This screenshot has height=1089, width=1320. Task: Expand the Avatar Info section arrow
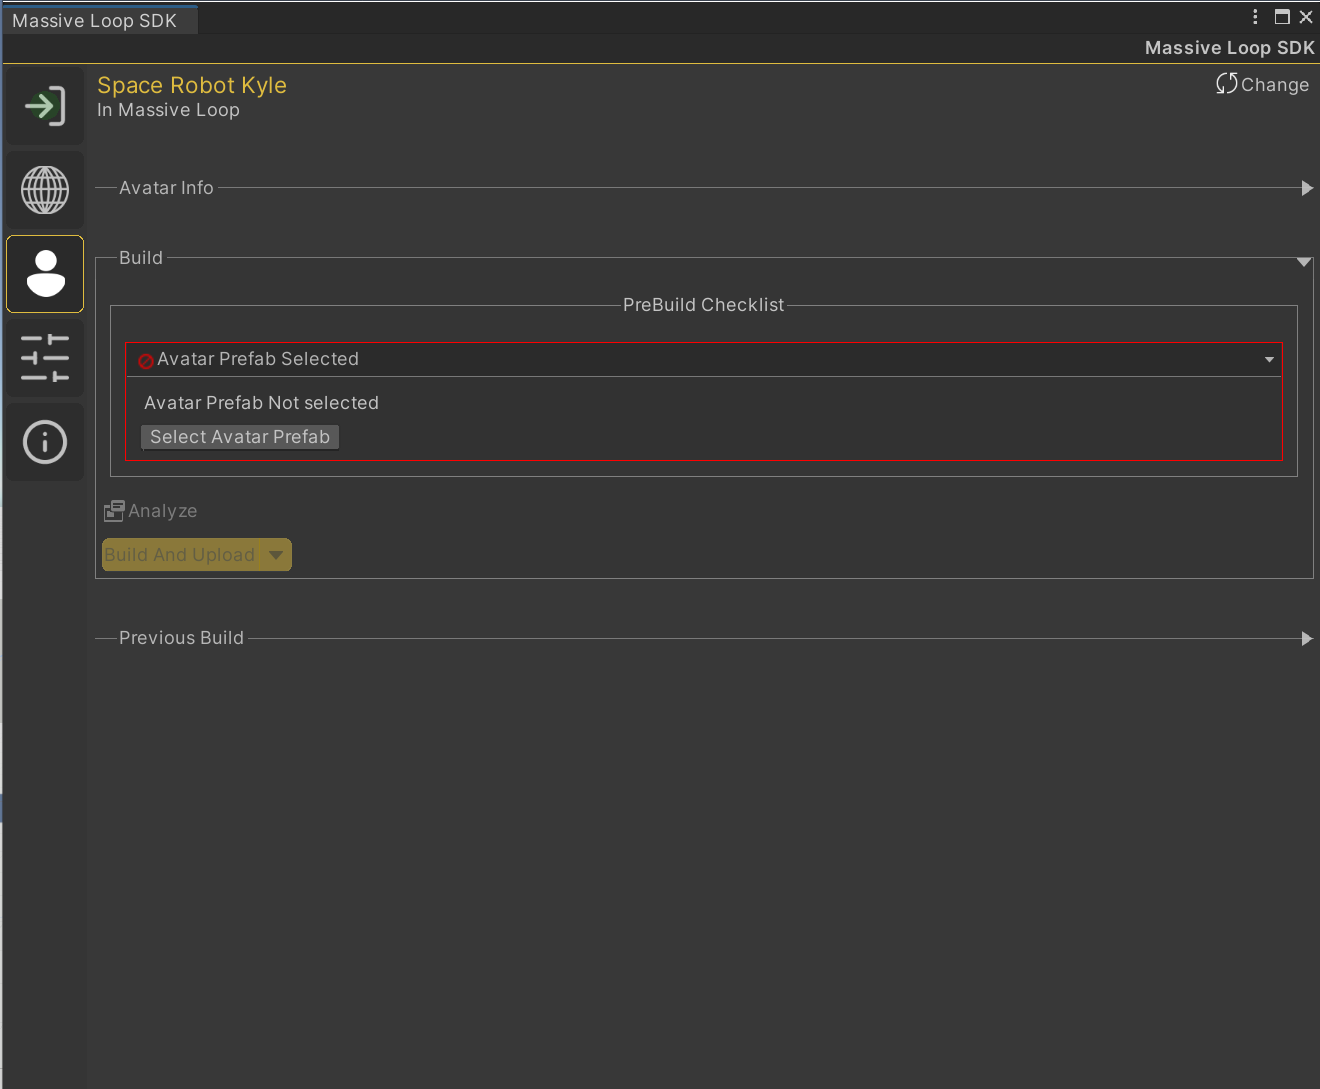(1307, 188)
